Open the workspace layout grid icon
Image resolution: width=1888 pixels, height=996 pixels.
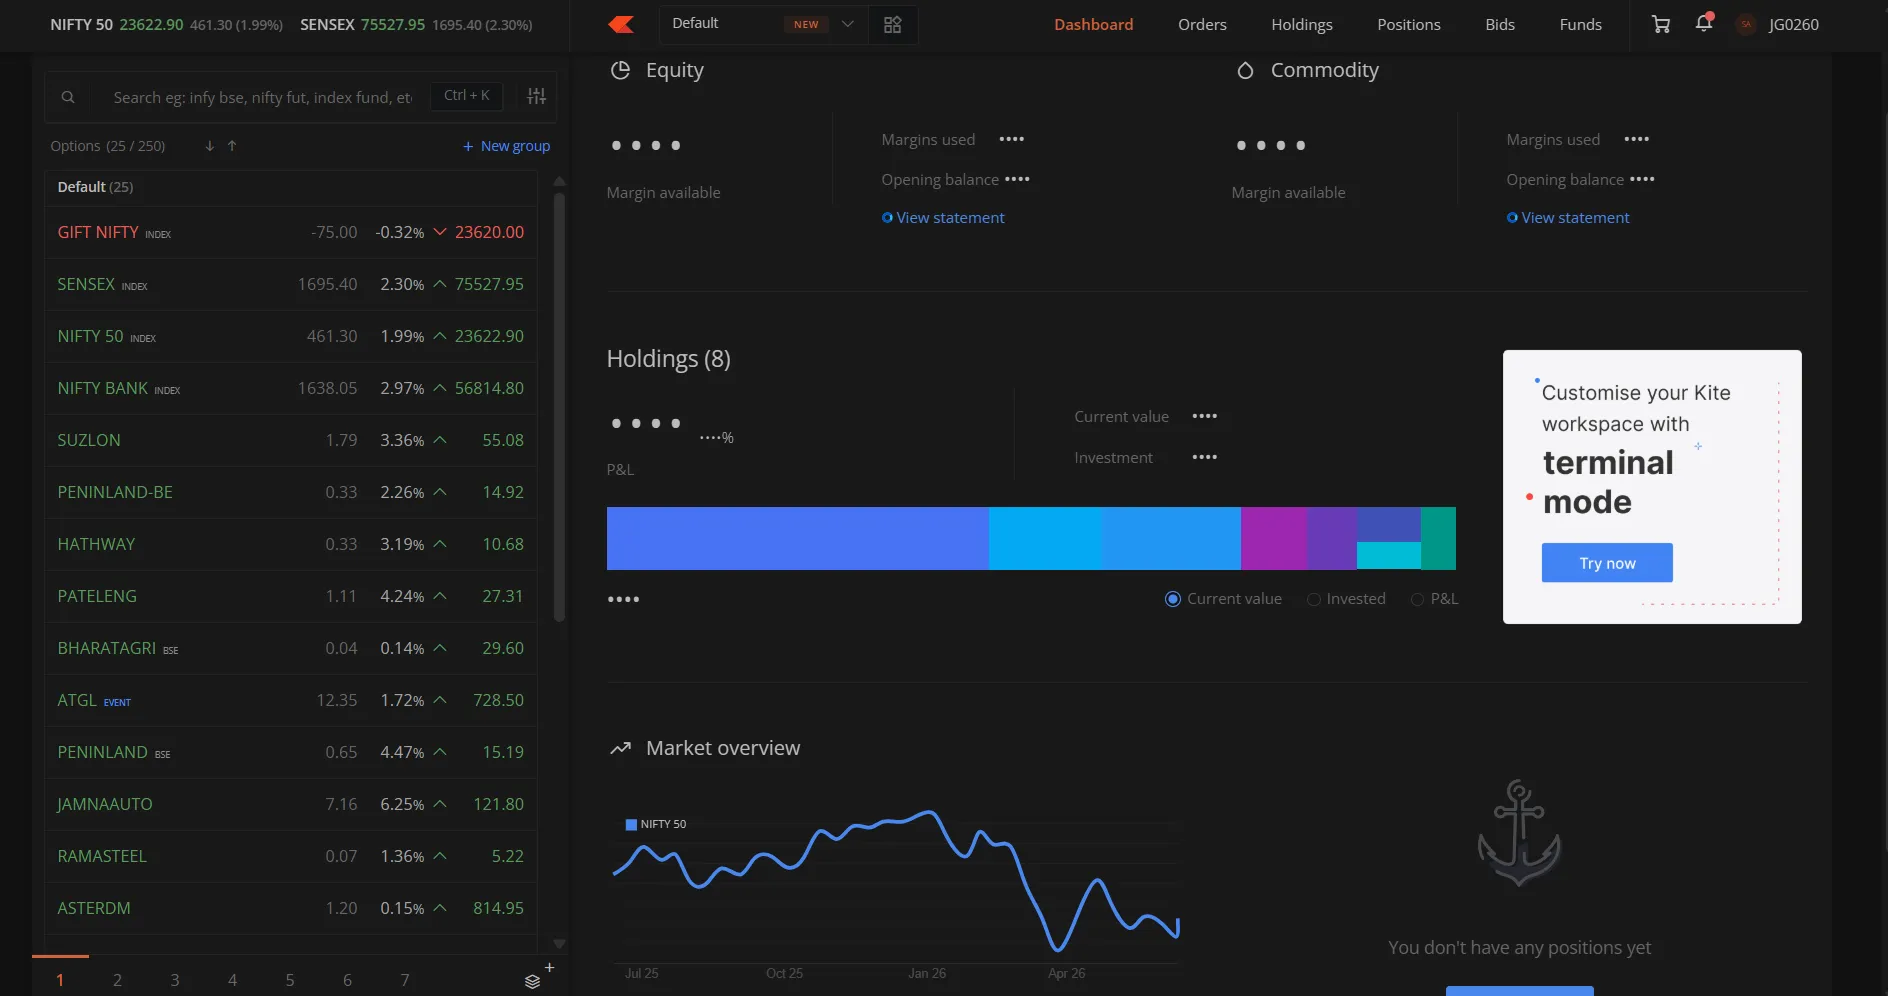pos(893,24)
